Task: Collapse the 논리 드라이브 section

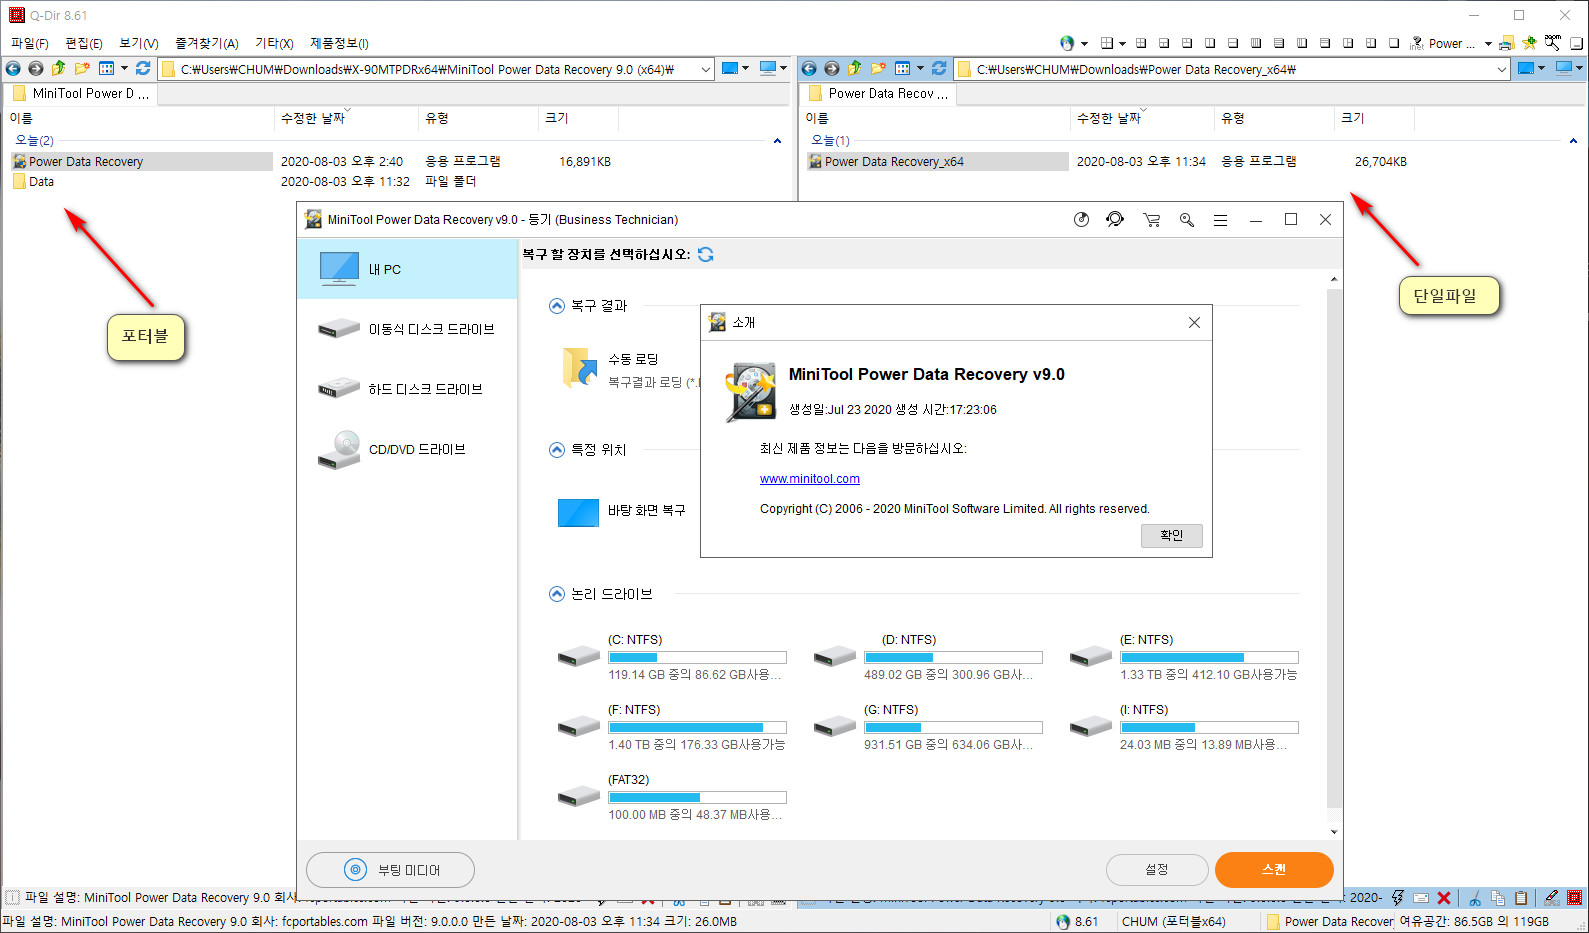Action: point(557,594)
